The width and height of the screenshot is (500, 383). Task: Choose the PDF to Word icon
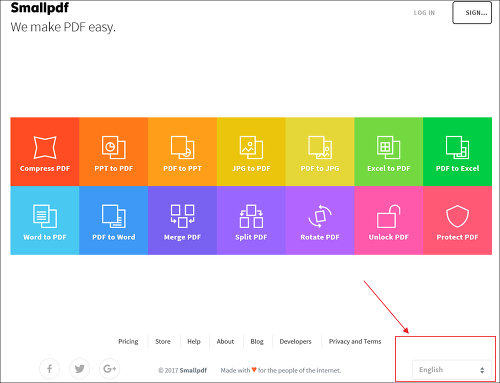(114, 216)
